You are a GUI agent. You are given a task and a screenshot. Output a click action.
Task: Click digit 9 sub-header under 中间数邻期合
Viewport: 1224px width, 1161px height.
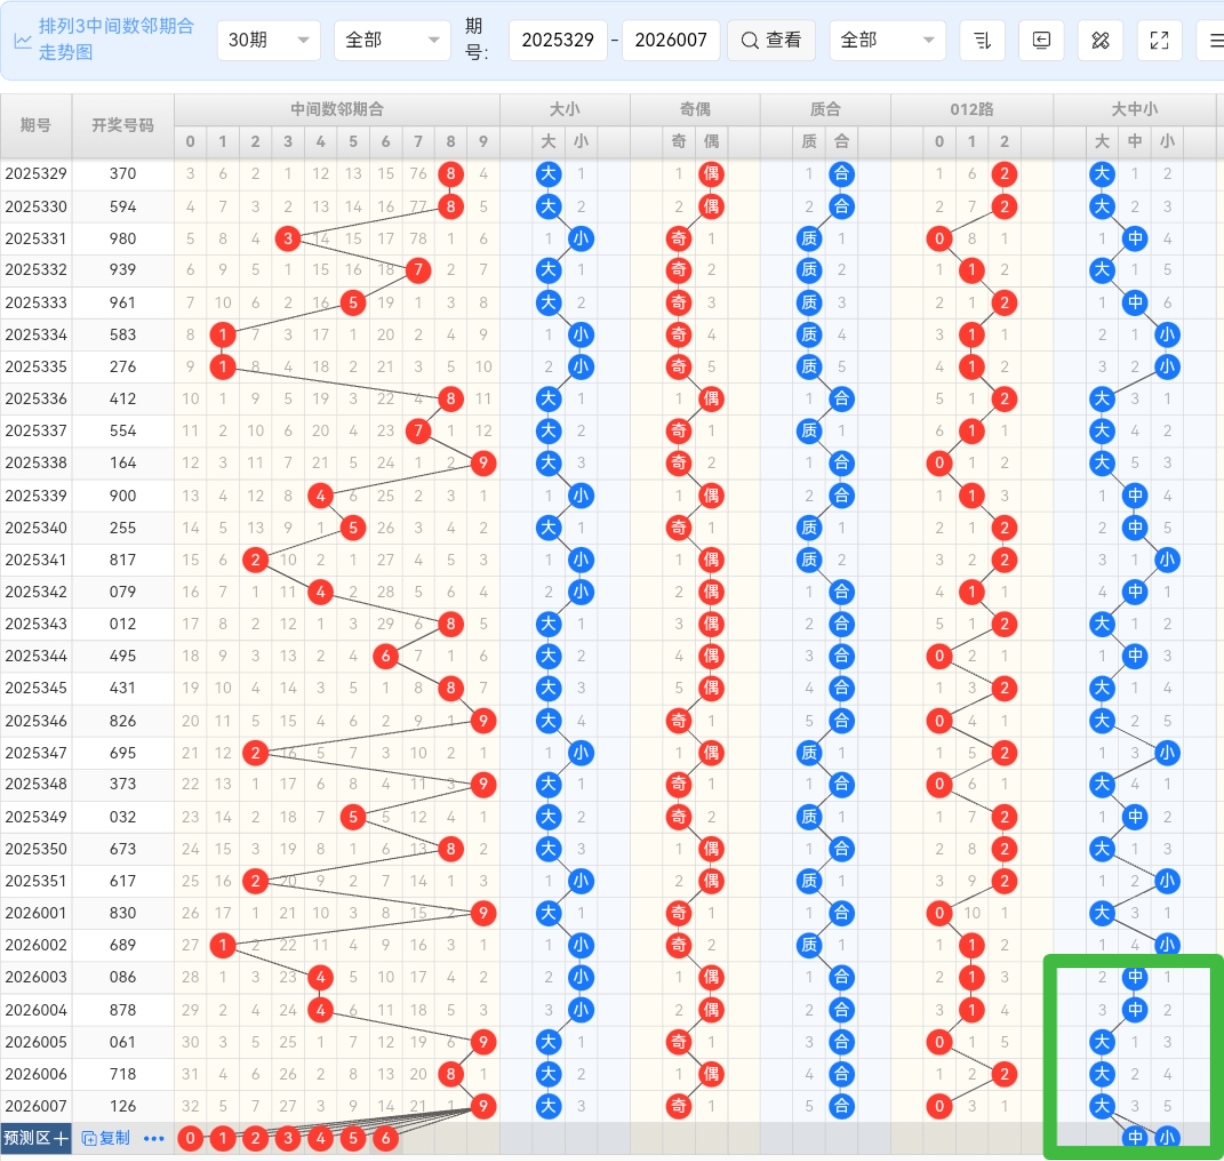point(483,141)
